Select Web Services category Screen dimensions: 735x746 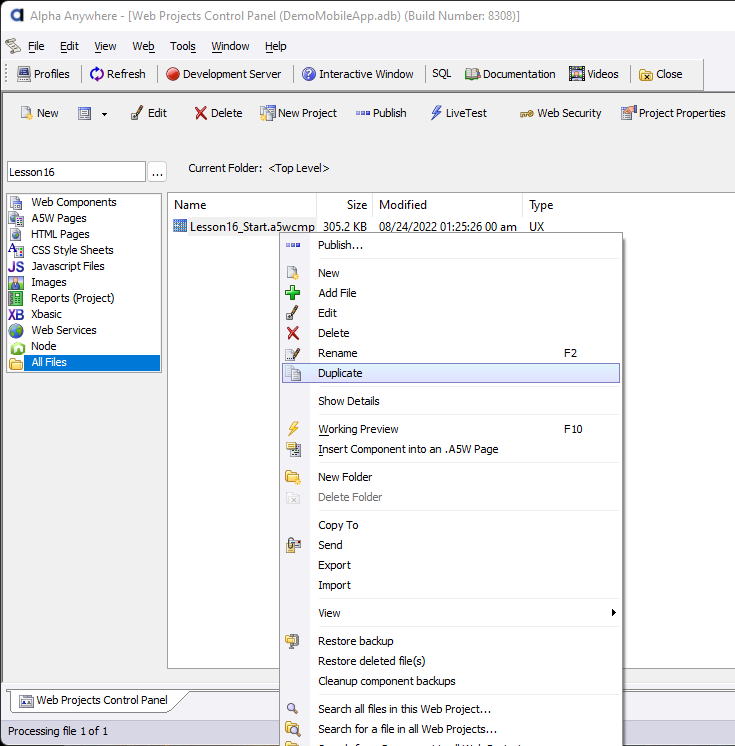point(64,330)
